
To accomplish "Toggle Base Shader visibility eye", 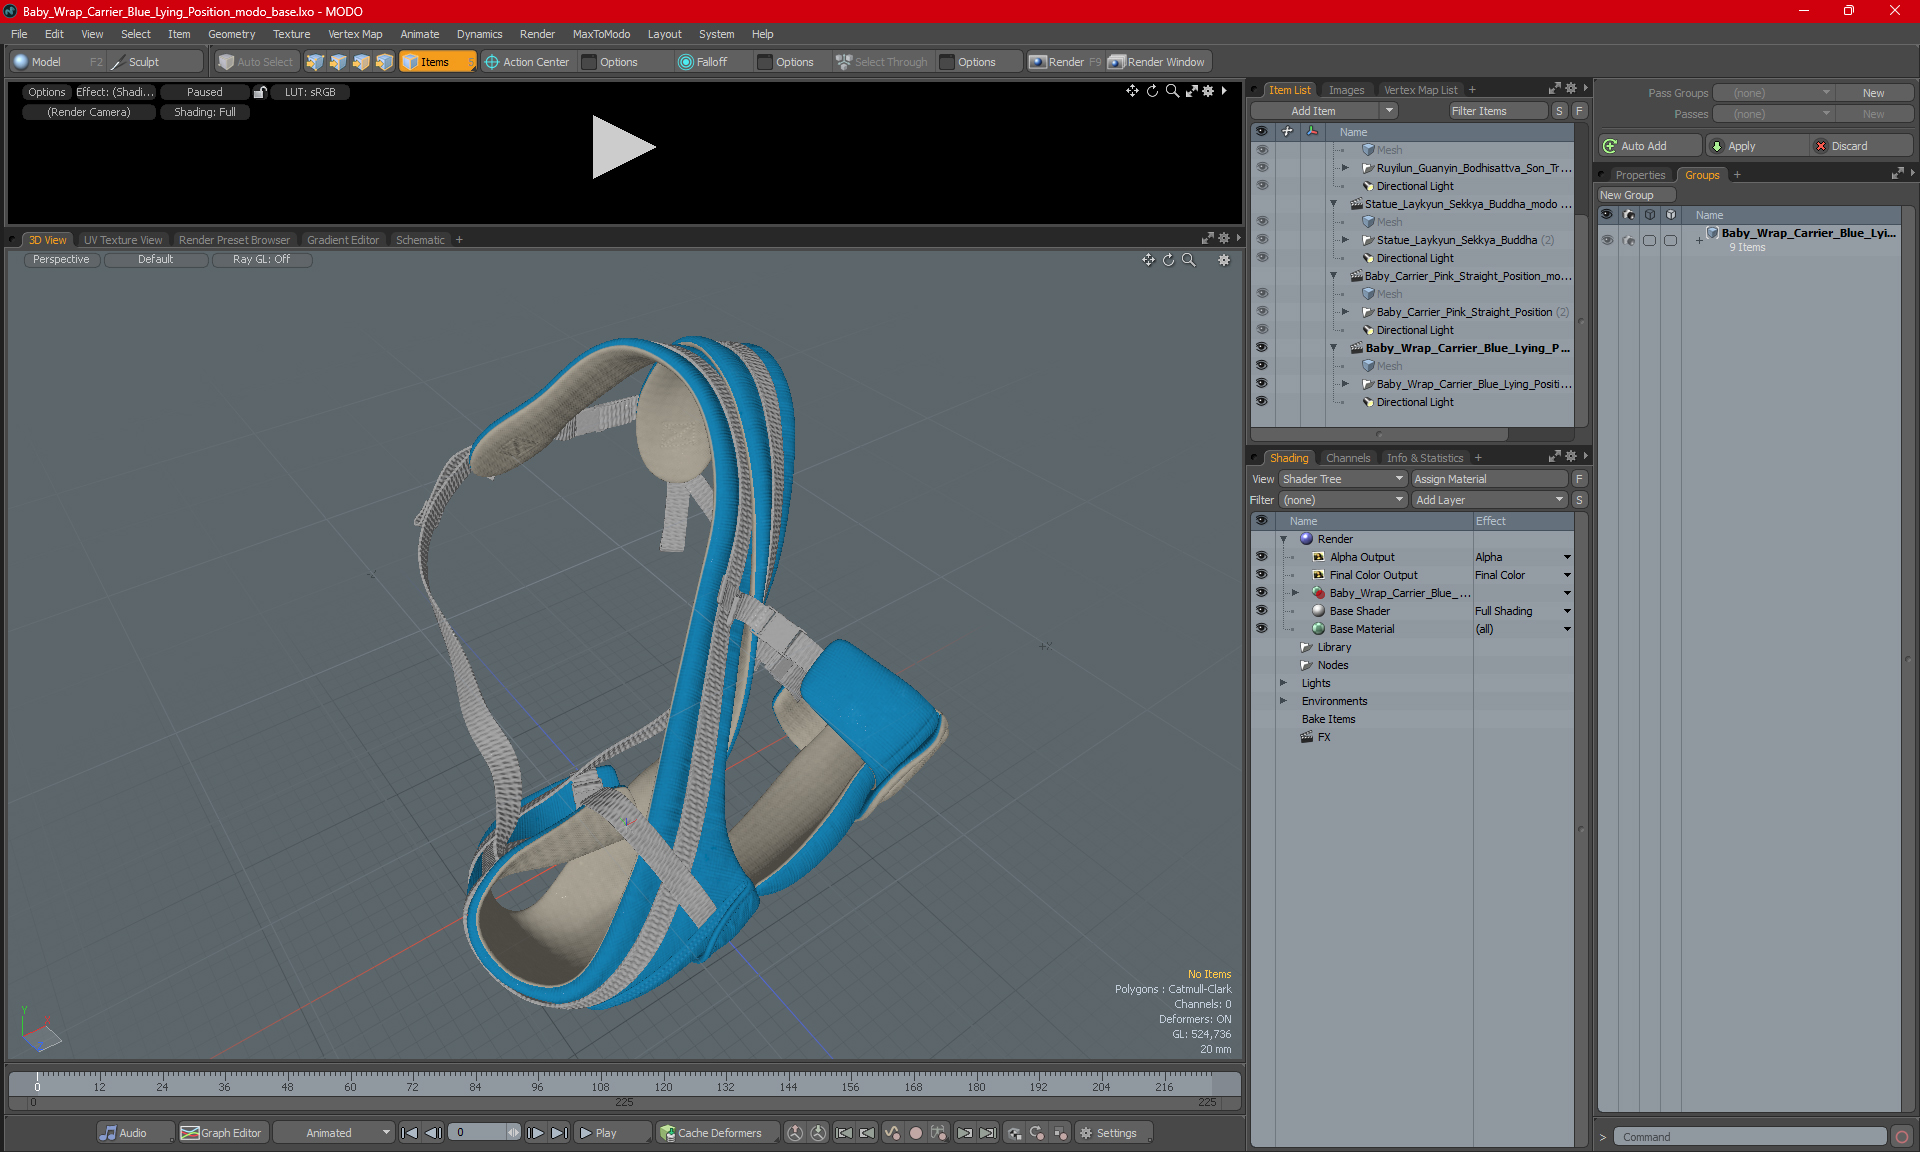I will (x=1261, y=611).
